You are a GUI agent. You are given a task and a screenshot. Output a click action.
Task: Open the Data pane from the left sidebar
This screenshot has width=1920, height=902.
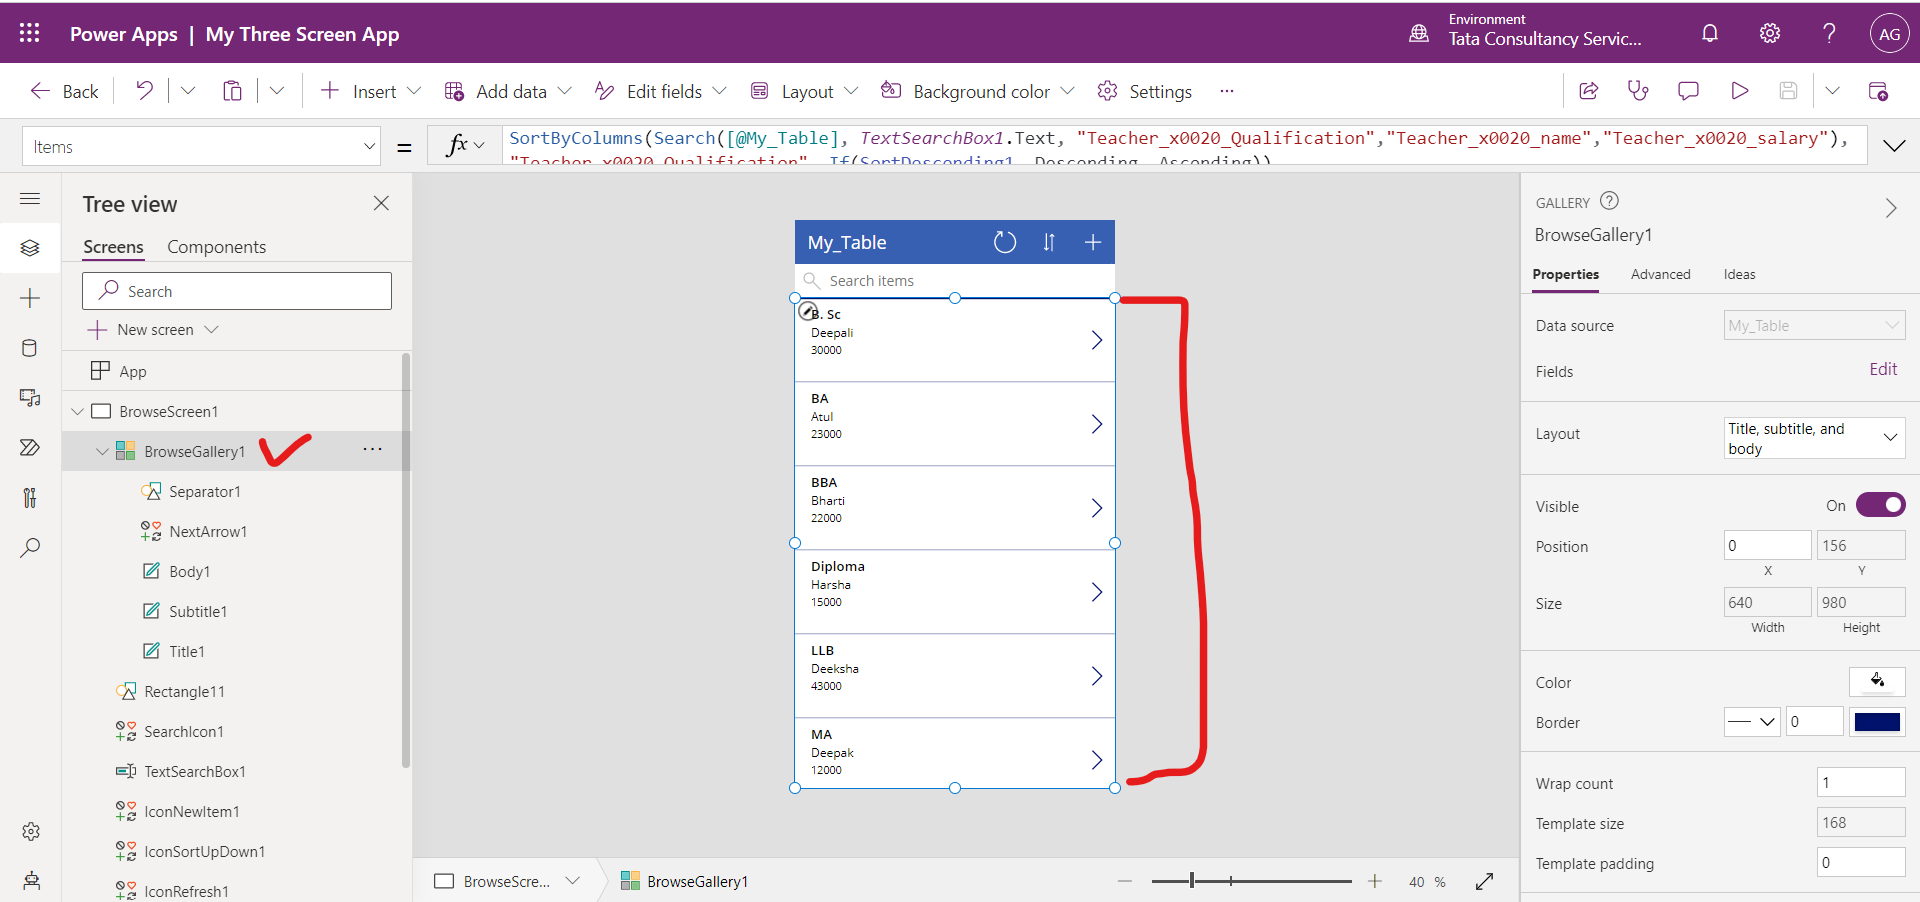30,348
